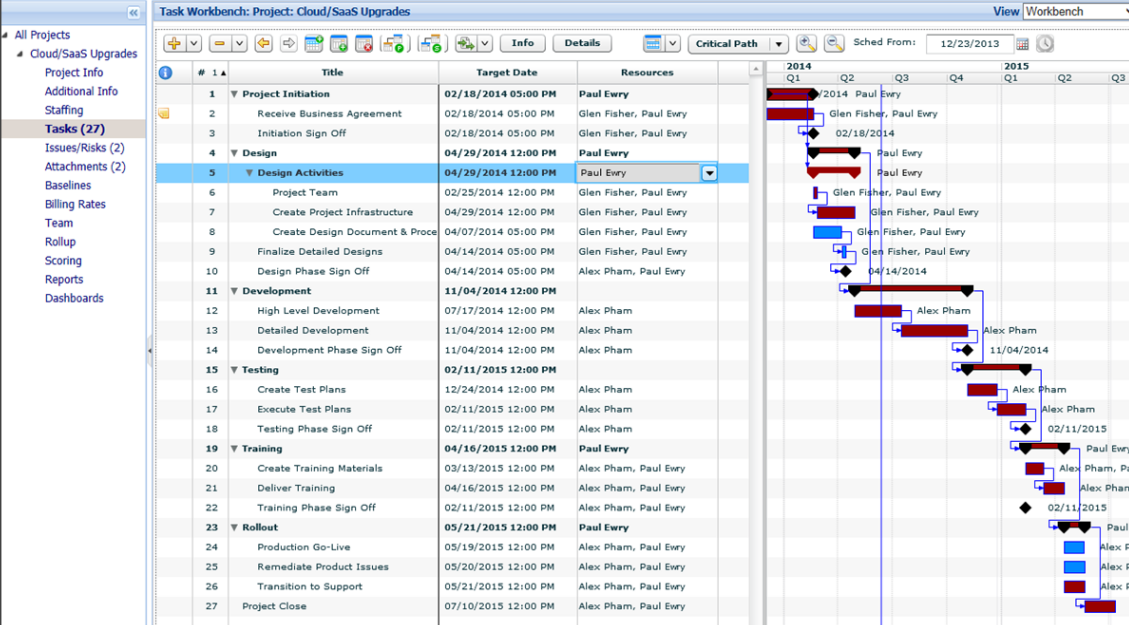The width and height of the screenshot is (1129, 625).
Task: Open Additional Info in sidebar
Action: [81, 91]
